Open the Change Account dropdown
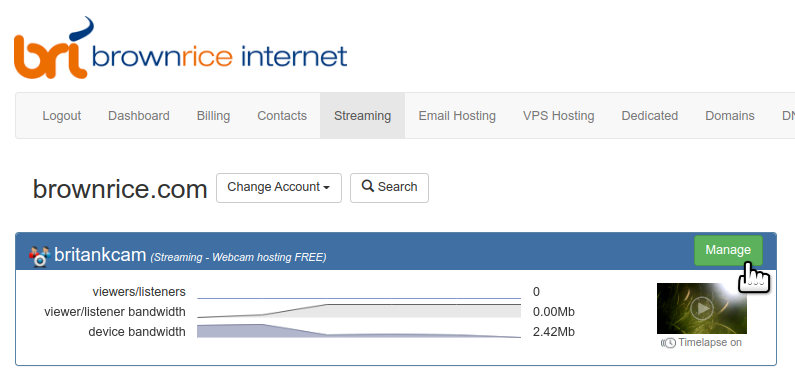Image resolution: width=795 pixels, height=376 pixels. tap(279, 187)
